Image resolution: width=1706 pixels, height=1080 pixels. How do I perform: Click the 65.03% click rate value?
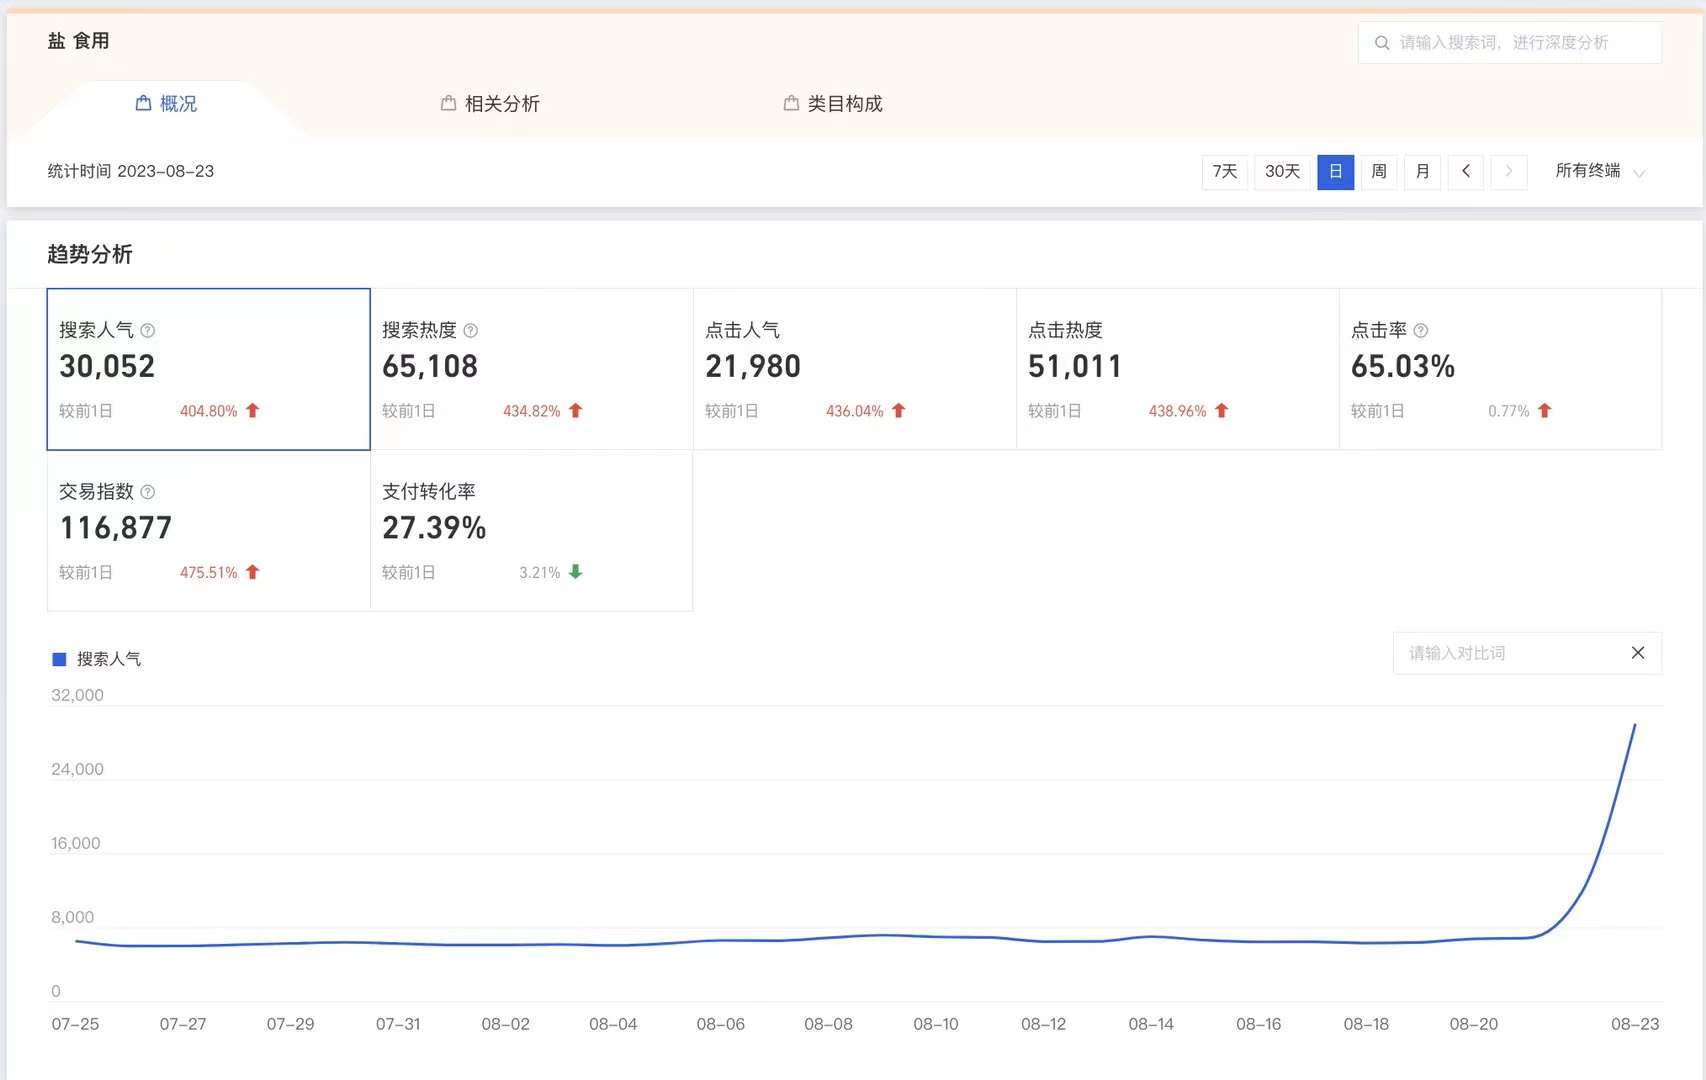point(1403,367)
